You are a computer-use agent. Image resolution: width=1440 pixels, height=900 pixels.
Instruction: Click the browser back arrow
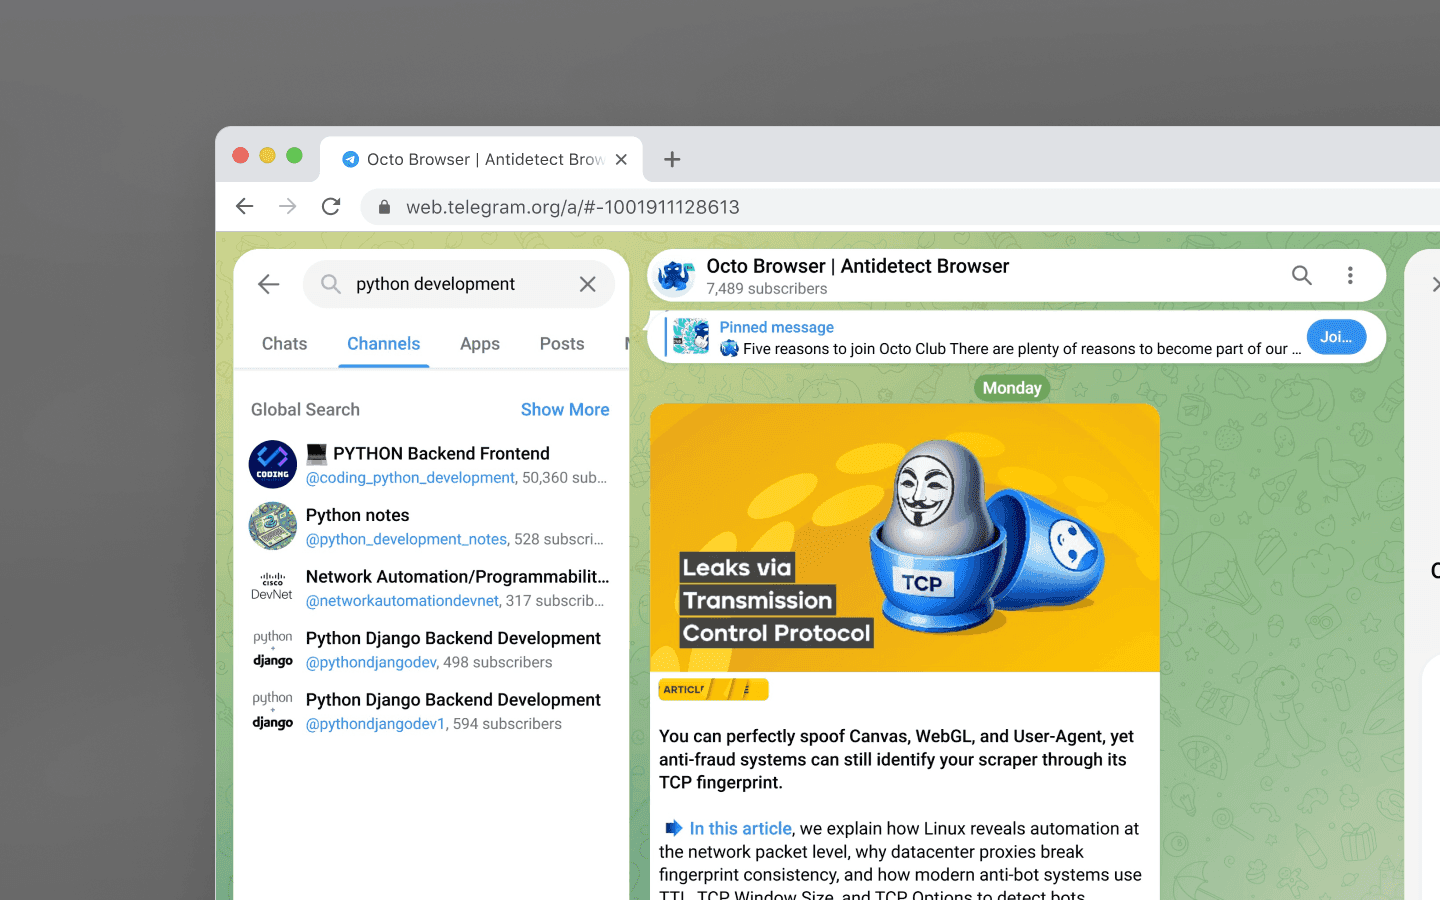(245, 206)
